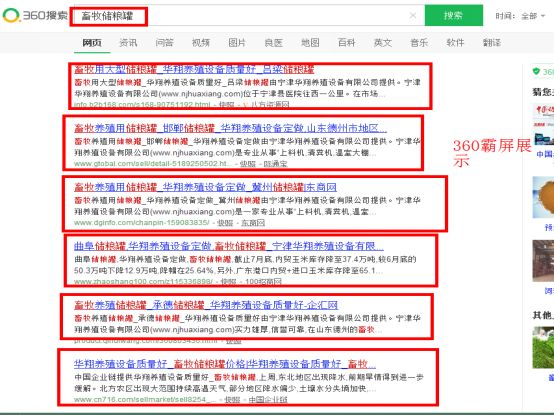Open the 翻译 tab
The image size is (554, 415).
(x=492, y=43)
